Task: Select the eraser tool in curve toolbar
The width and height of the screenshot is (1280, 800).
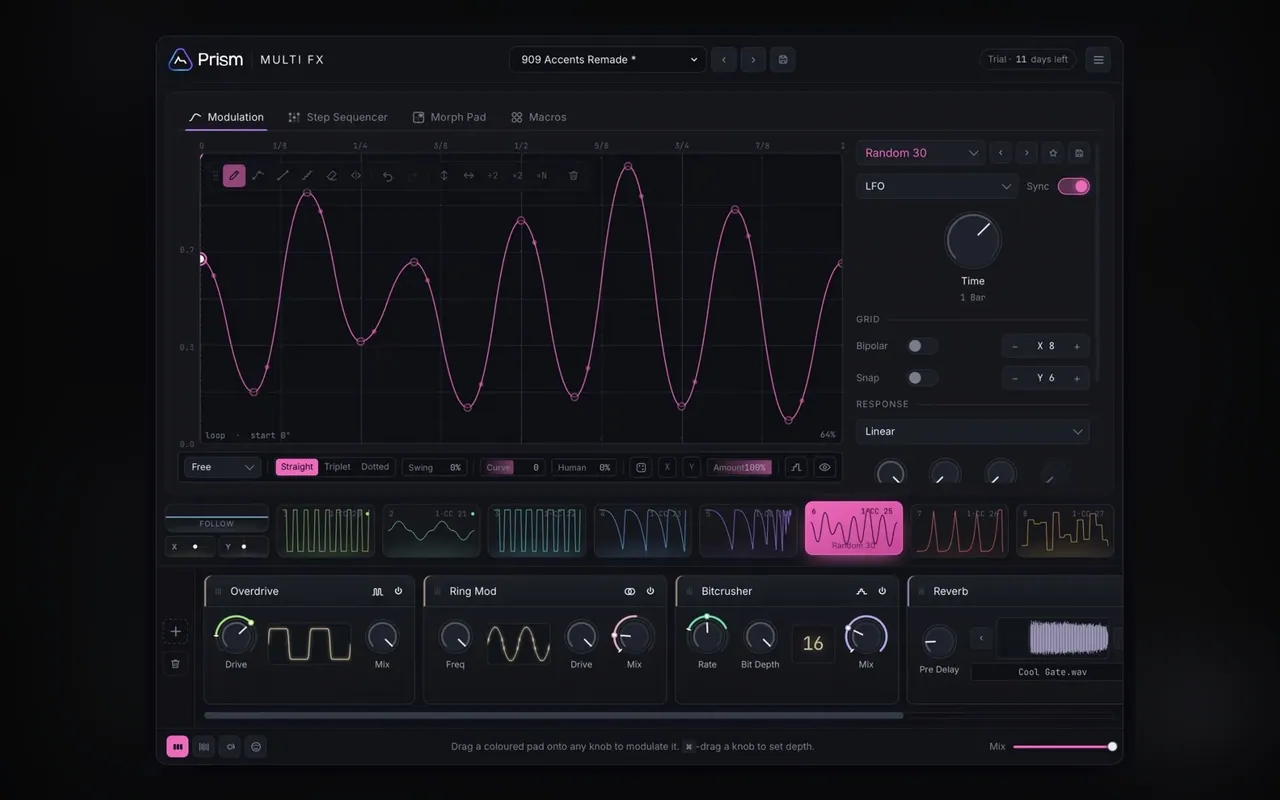Action: click(332, 176)
